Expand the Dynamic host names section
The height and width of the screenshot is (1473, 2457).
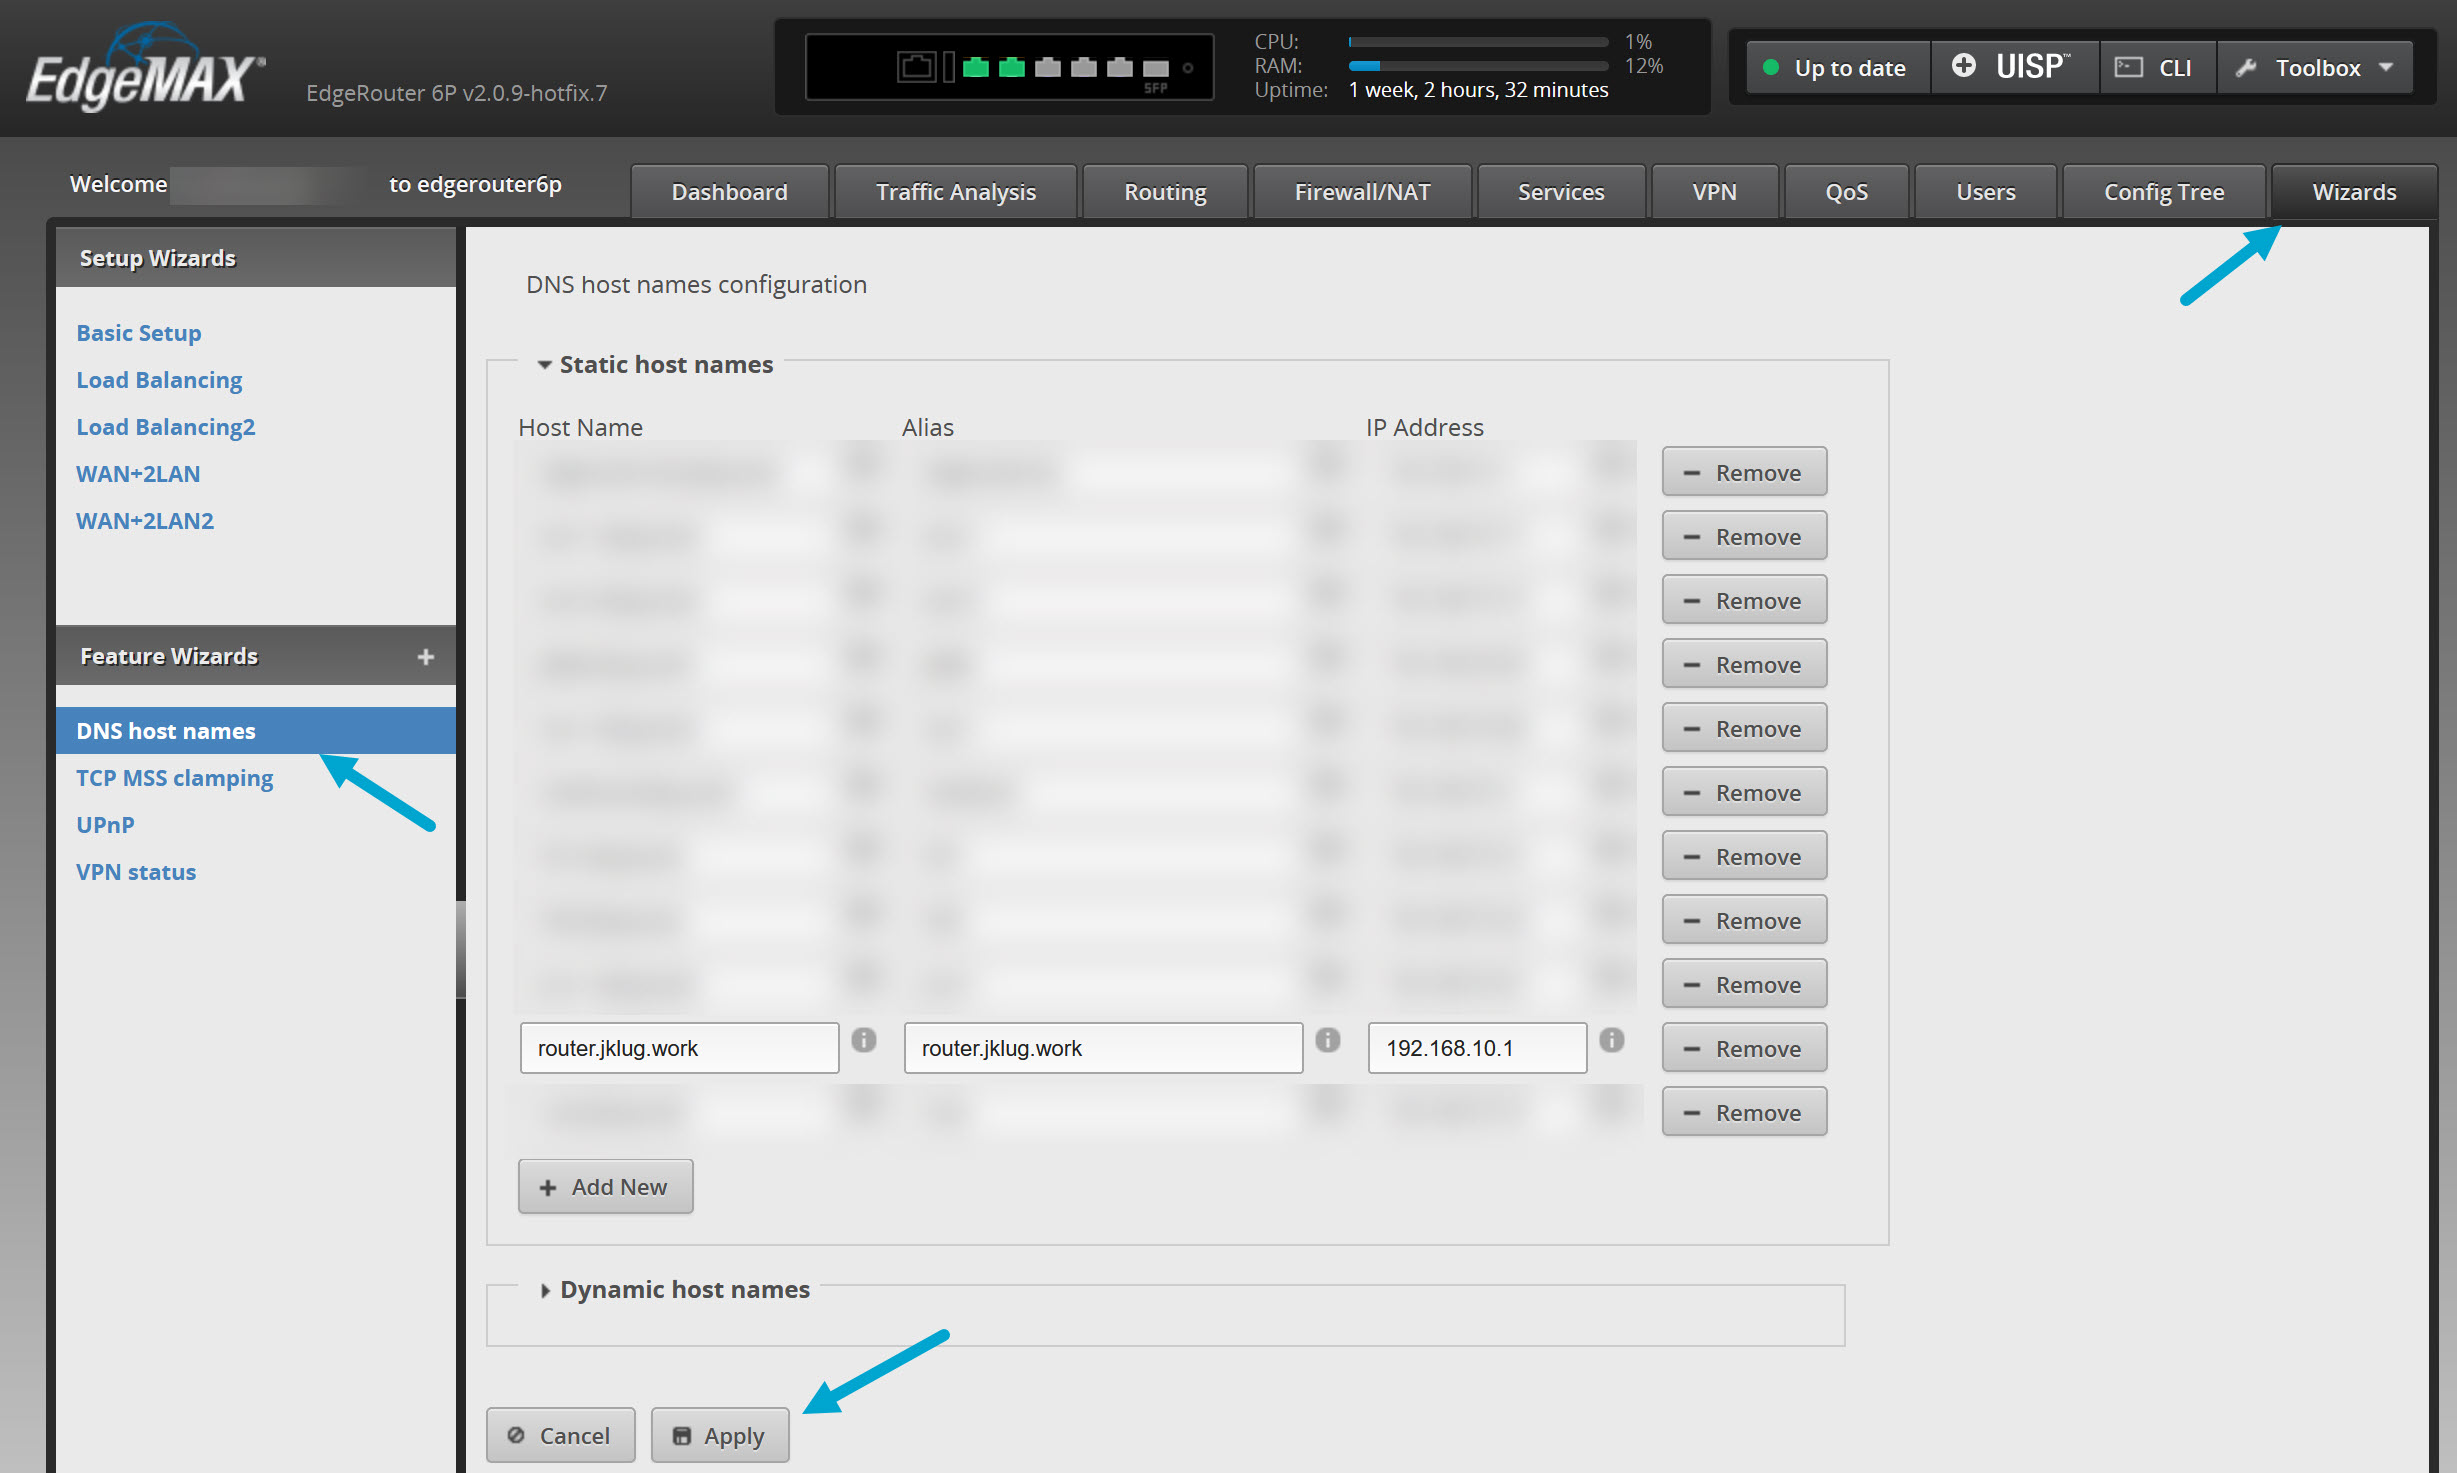pyautogui.click(x=545, y=1290)
